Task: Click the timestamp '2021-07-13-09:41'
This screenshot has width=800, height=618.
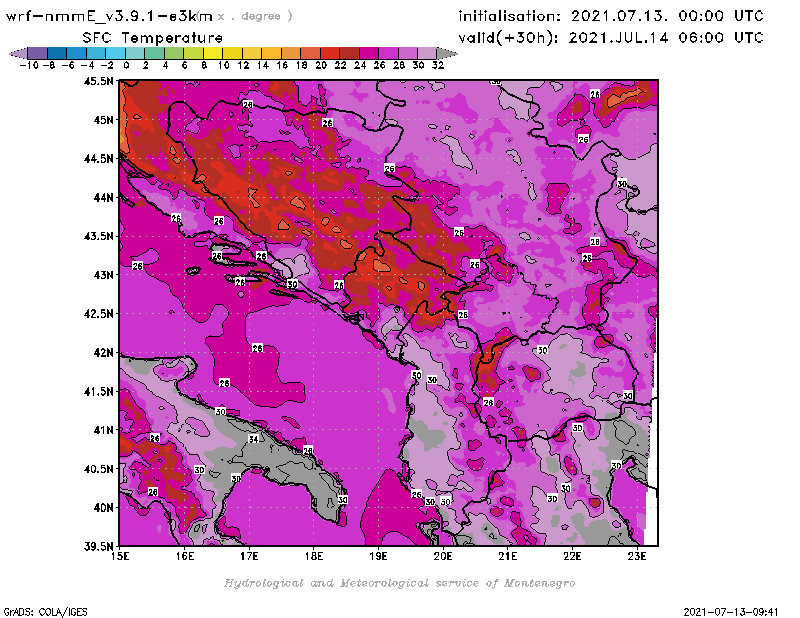Action: [731, 612]
